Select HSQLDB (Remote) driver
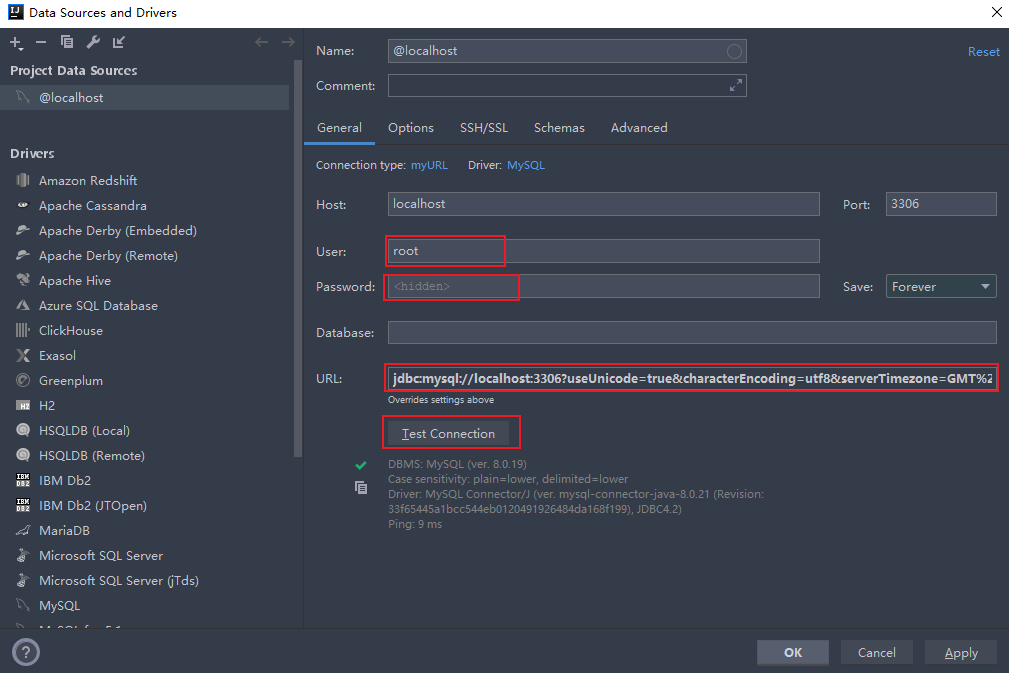The width and height of the screenshot is (1009, 673). point(92,456)
